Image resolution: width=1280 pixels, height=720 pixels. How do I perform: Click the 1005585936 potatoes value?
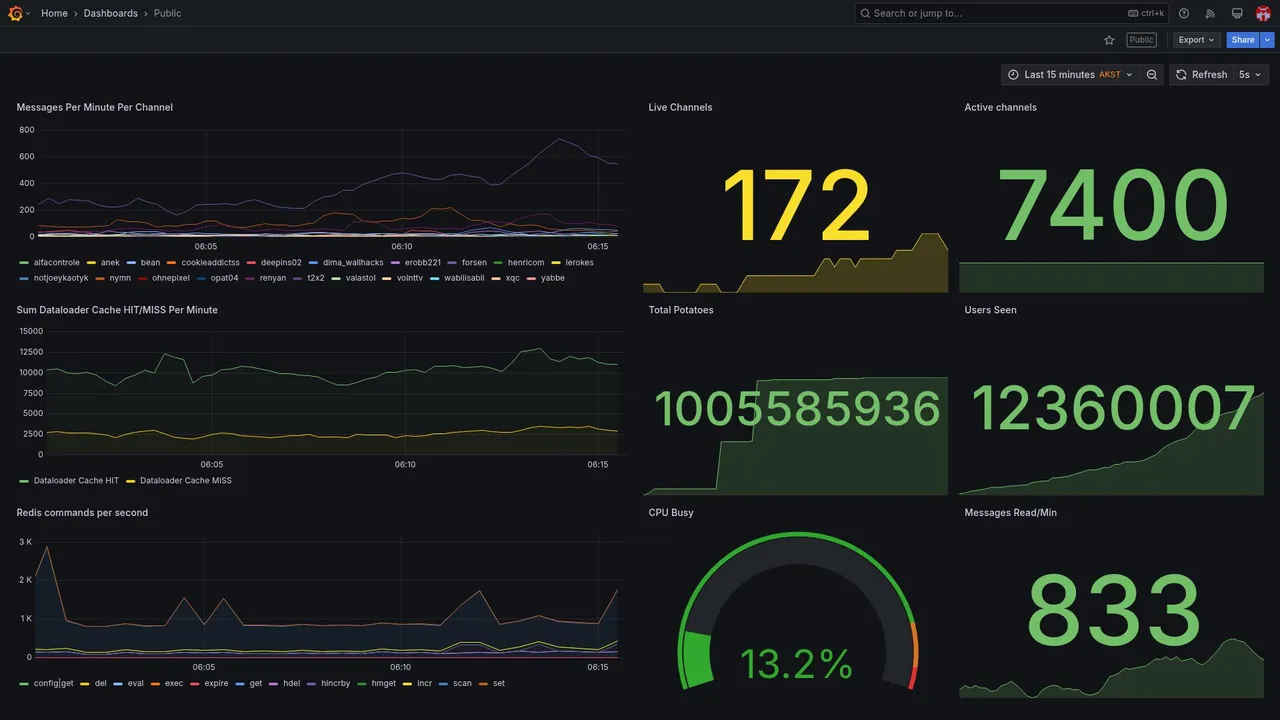click(797, 410)
